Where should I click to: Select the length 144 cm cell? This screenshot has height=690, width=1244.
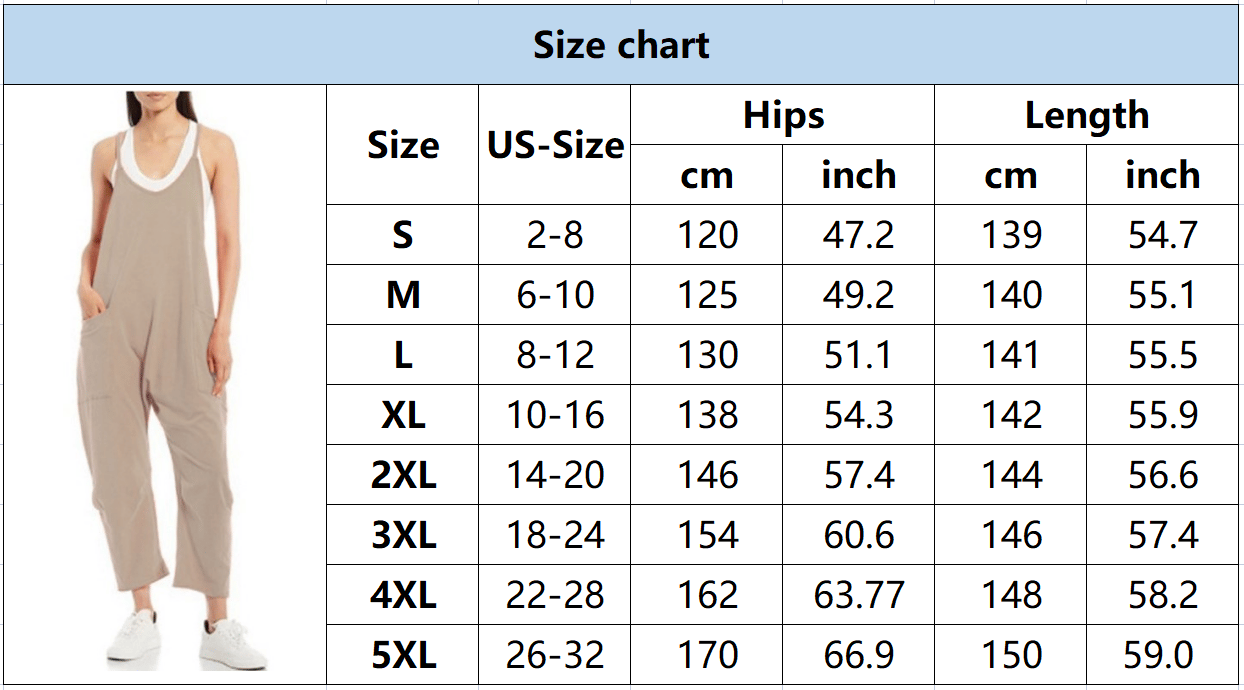[x=1011, y=475]
